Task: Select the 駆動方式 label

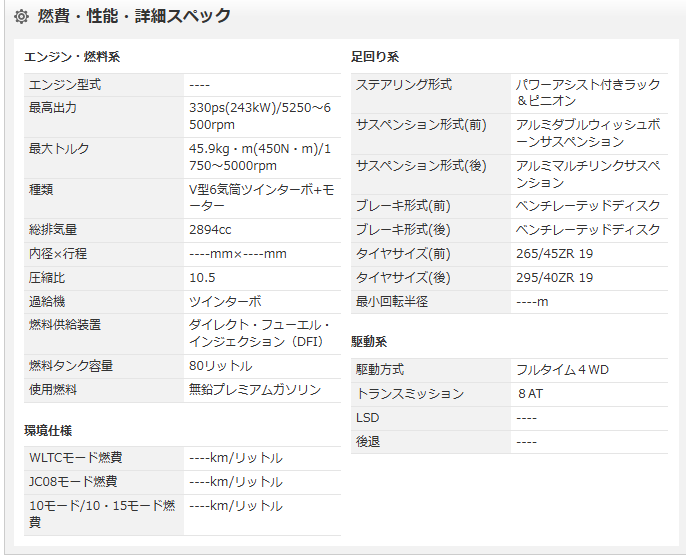Action: point(380,370)
